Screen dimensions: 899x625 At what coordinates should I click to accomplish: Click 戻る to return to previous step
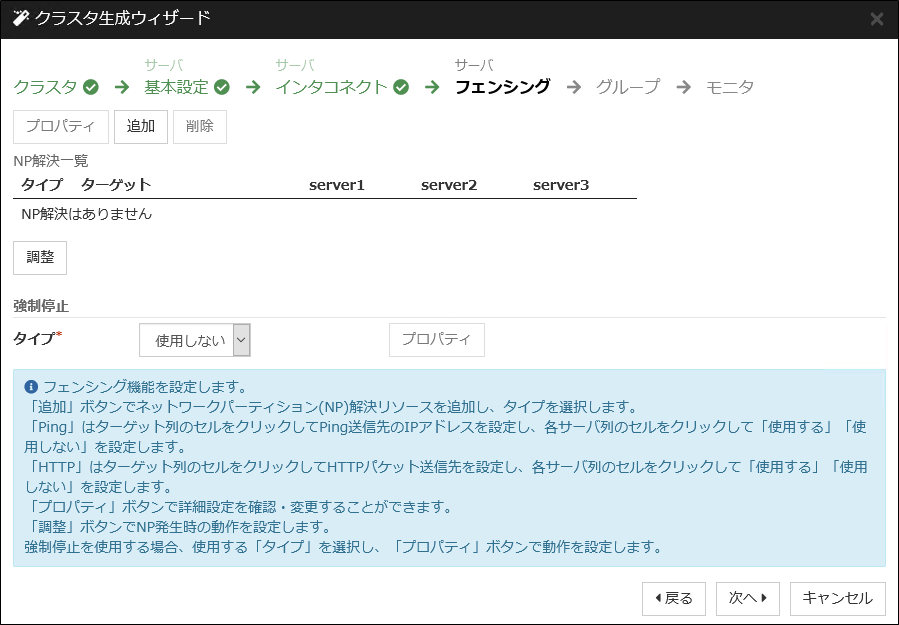pos(673,598)
